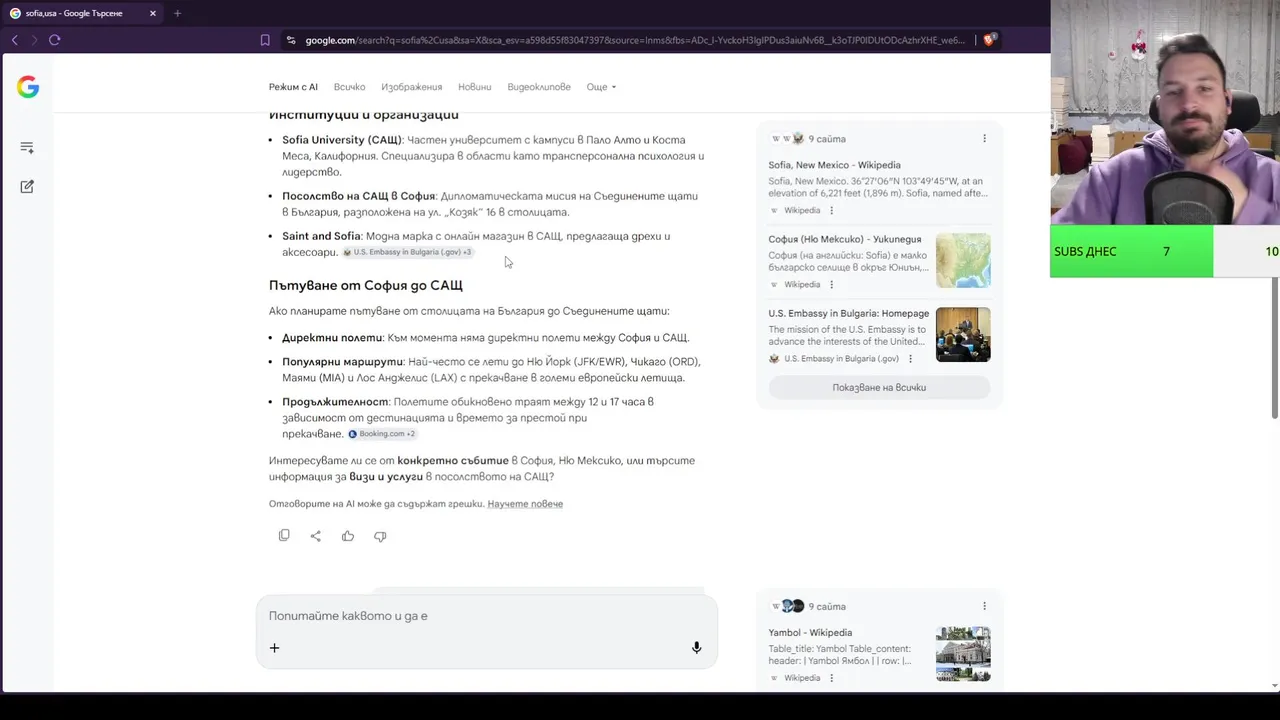Open site info icon beside google.com

291,40
